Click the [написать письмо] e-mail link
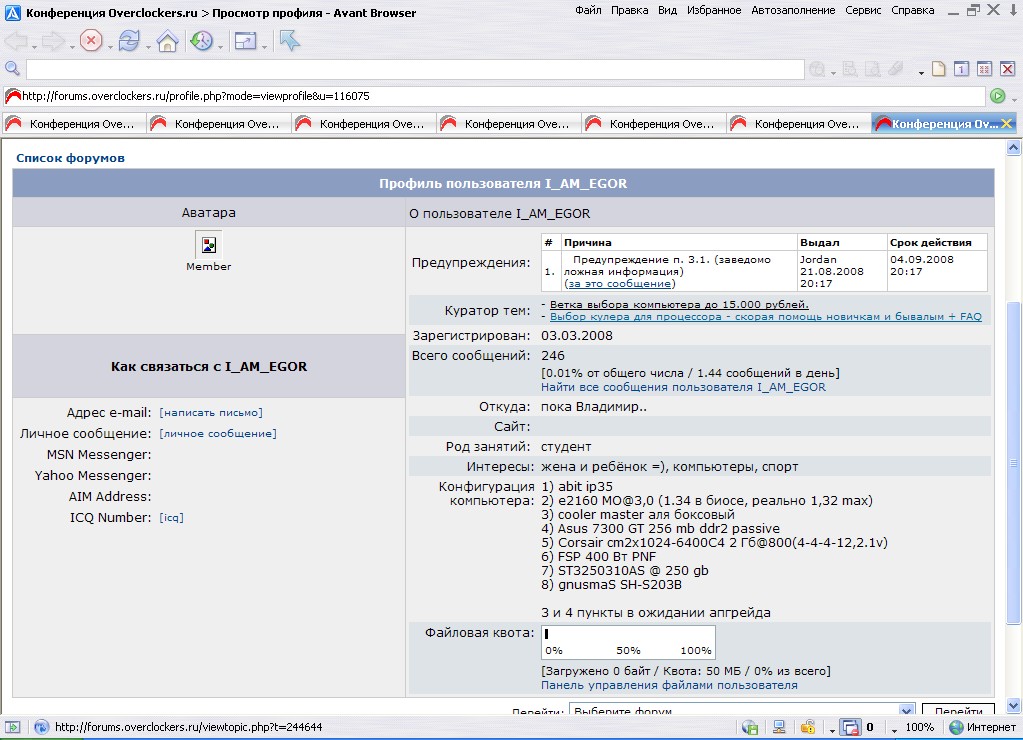This screenshot has height=740, width=1023. [211, 412]
